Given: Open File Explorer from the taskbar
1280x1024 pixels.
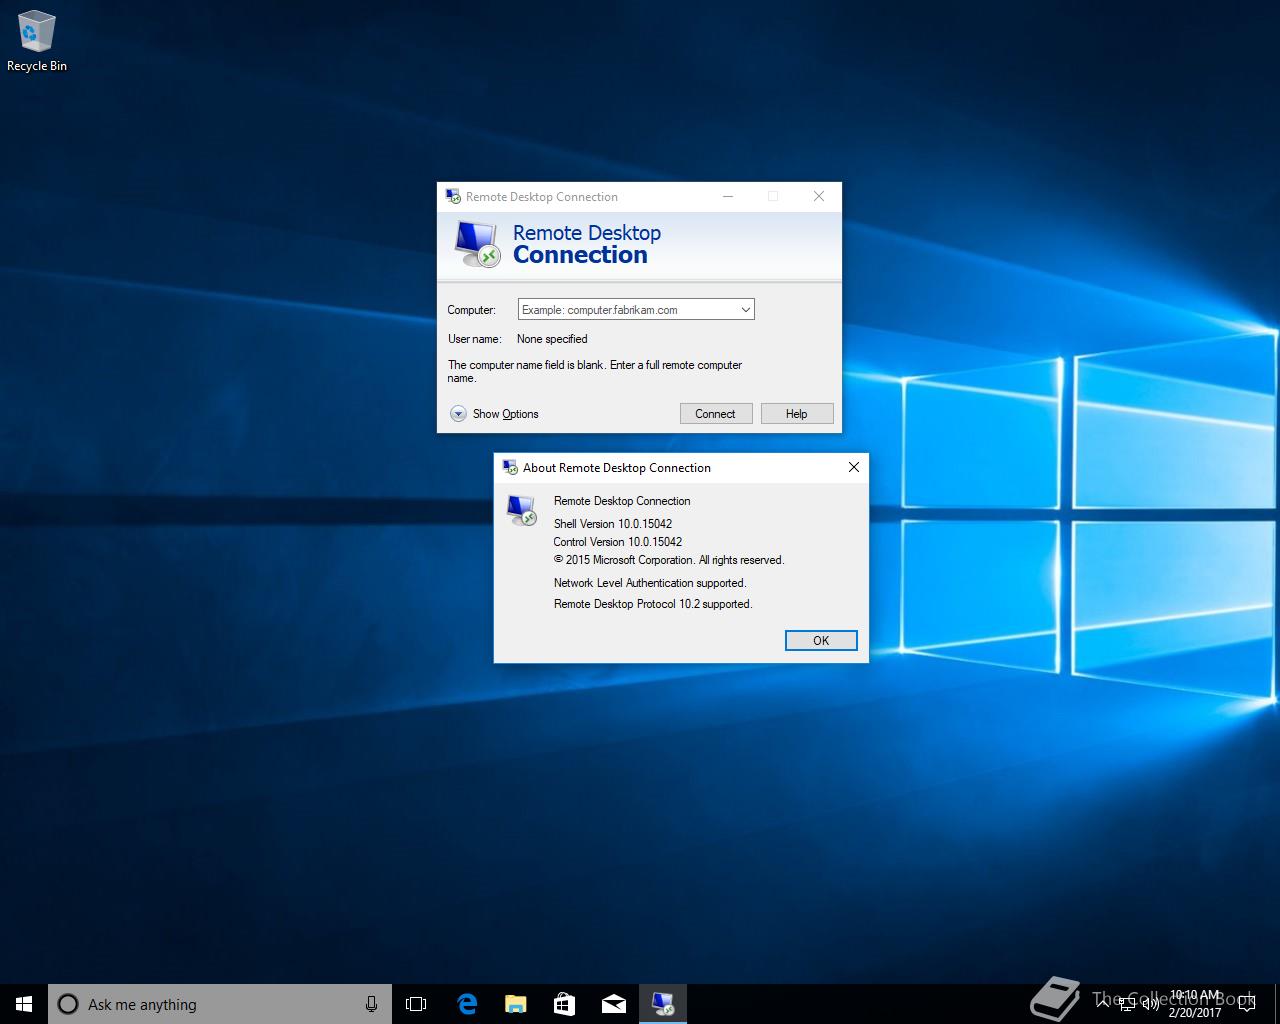Looking at the screenshot, I should tap(515, 1004).
